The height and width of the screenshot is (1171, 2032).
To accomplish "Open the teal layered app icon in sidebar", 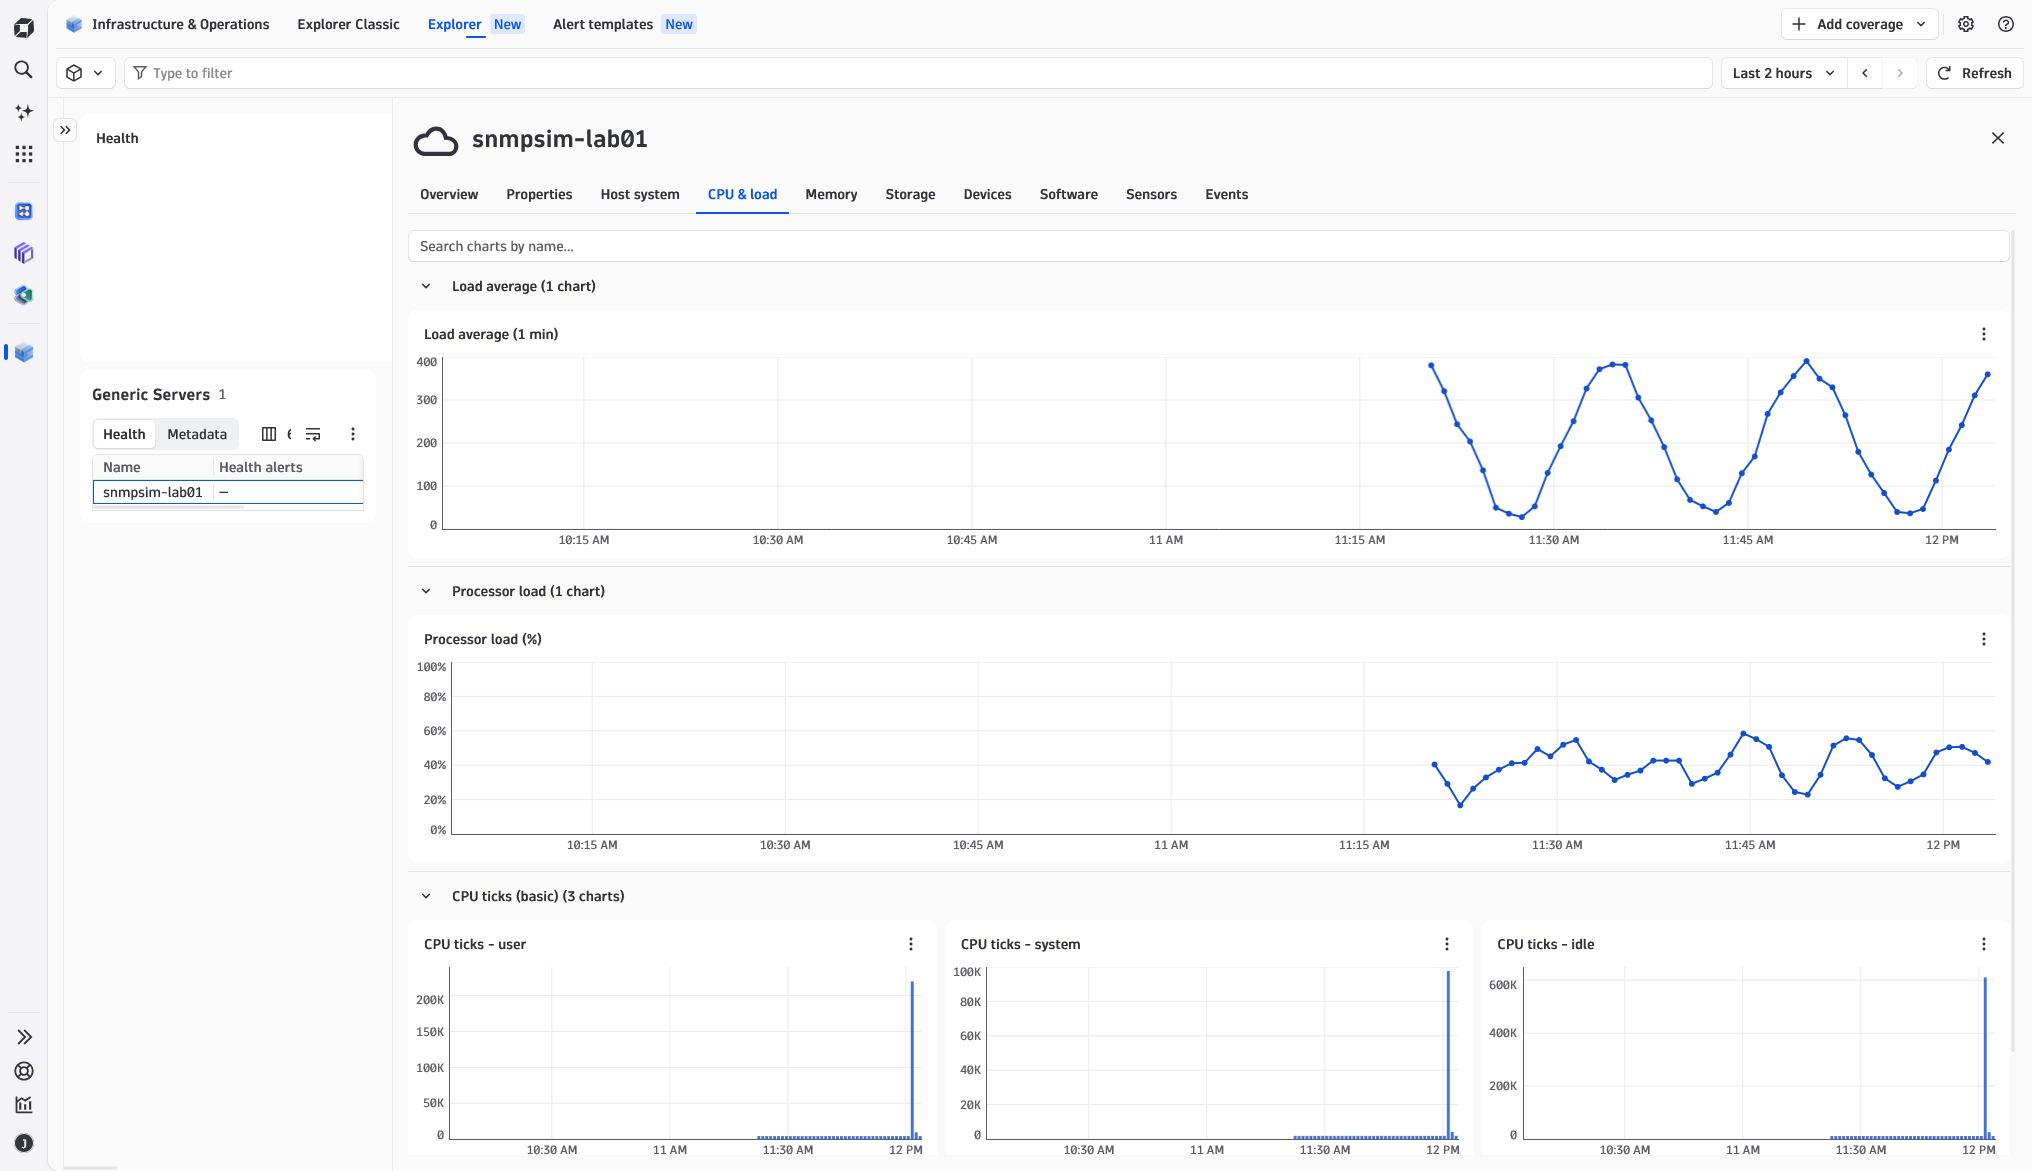I will point(24,295).
